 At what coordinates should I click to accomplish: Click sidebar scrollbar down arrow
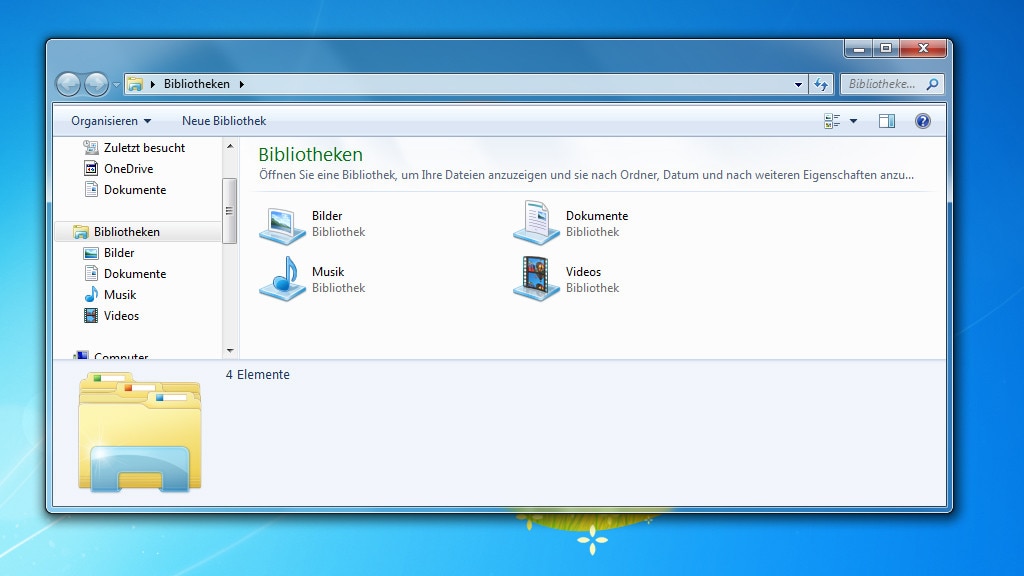click(x=230, y=351)
